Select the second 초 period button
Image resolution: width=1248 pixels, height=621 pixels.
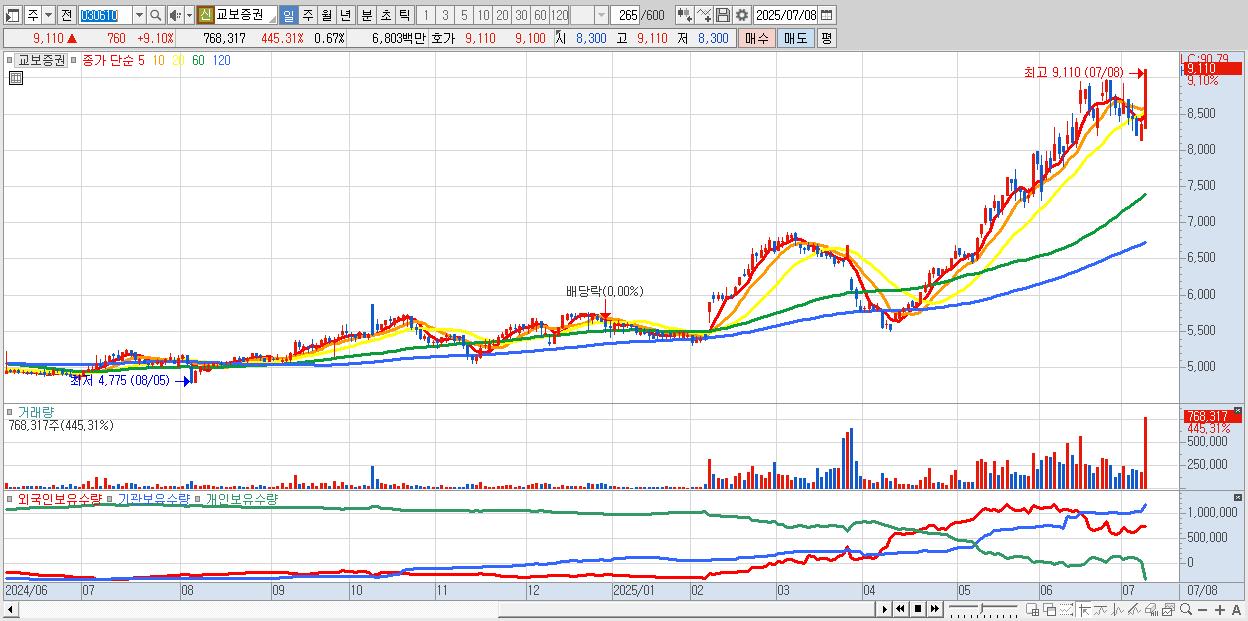click(385, 15)
